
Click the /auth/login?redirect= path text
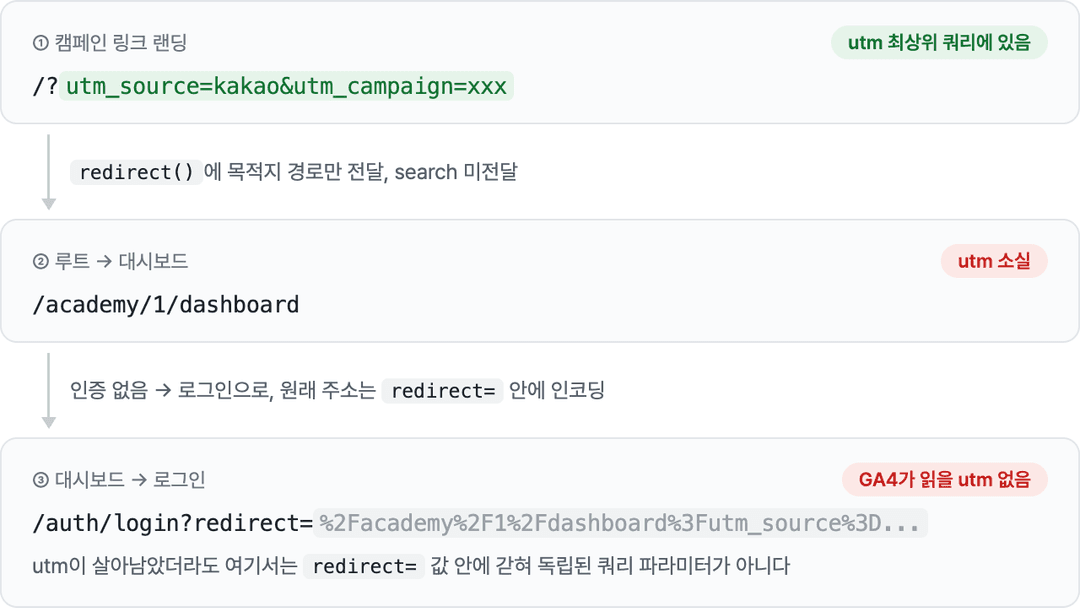click(172, 523)
